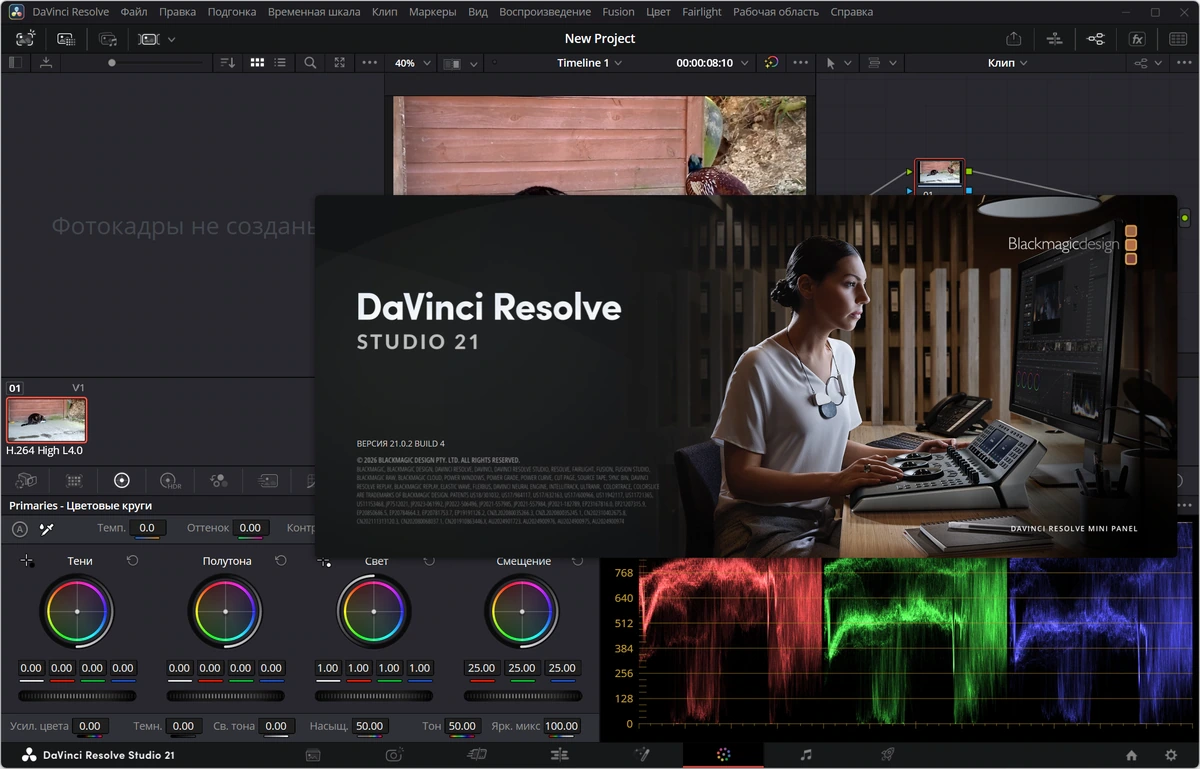
Task: Open the Effects (fx) panel
Action: click(x=1137, y=39)
